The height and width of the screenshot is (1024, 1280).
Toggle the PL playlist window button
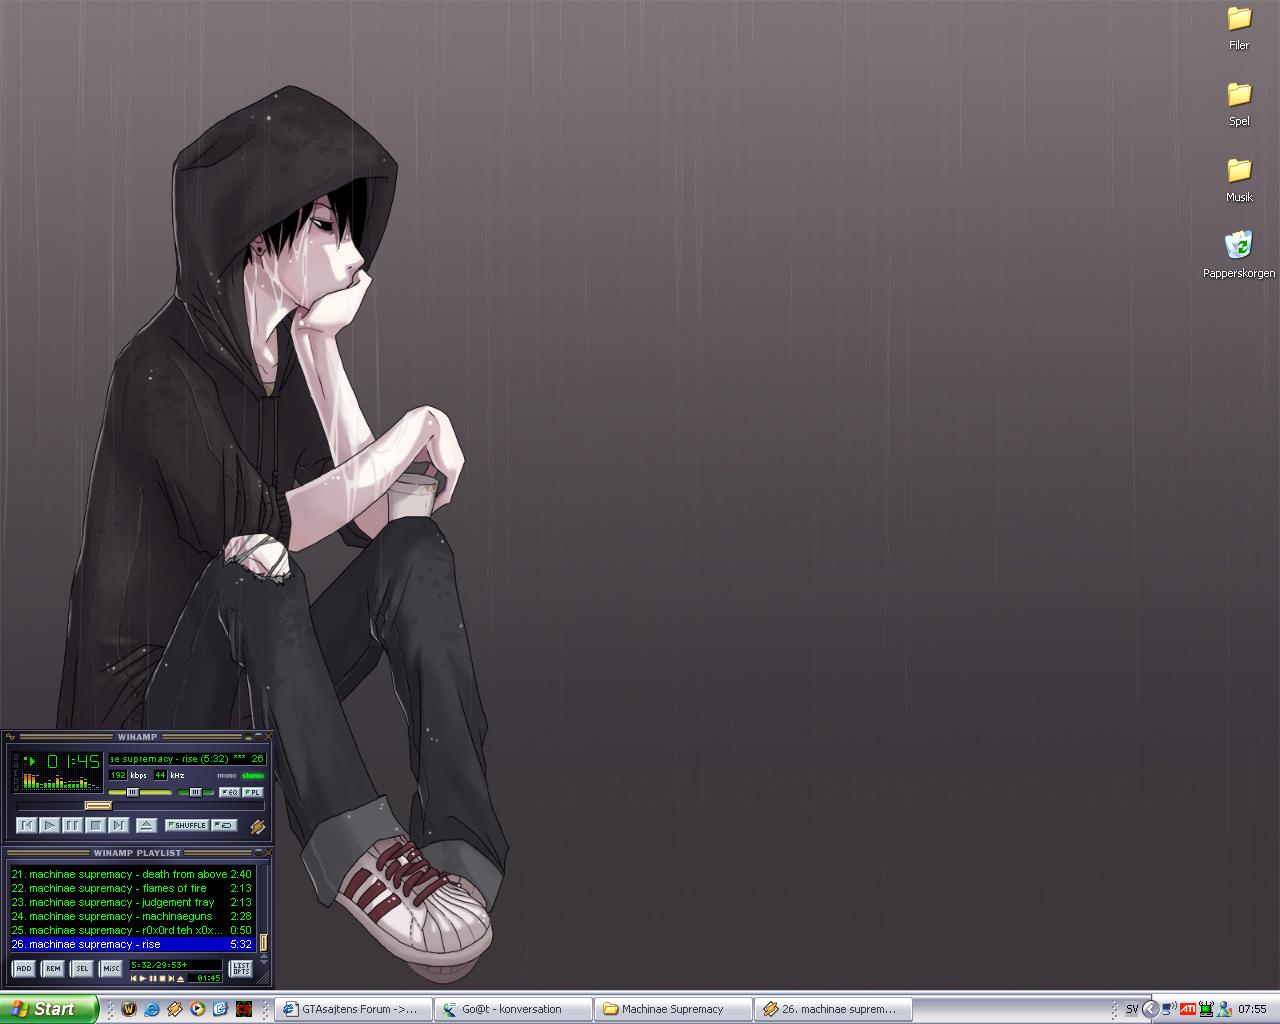click(x=253, y=792)
